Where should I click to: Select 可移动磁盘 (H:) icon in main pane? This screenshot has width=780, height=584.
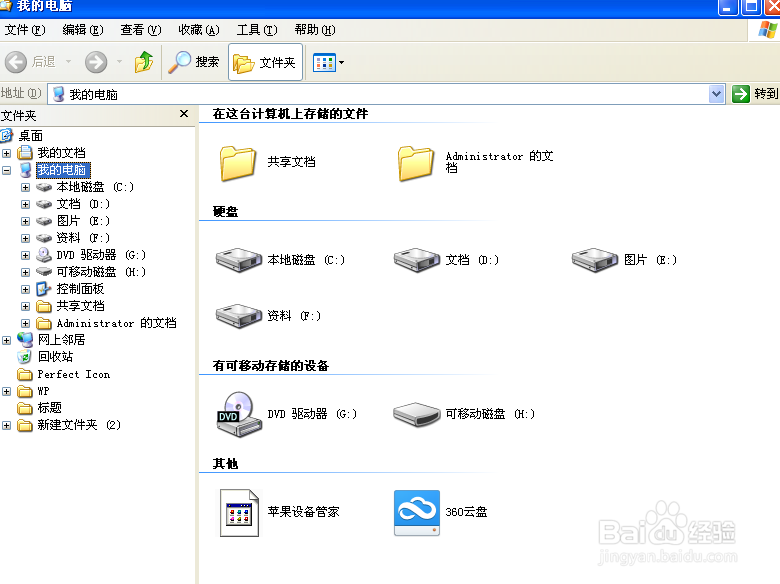pos(417,414)
